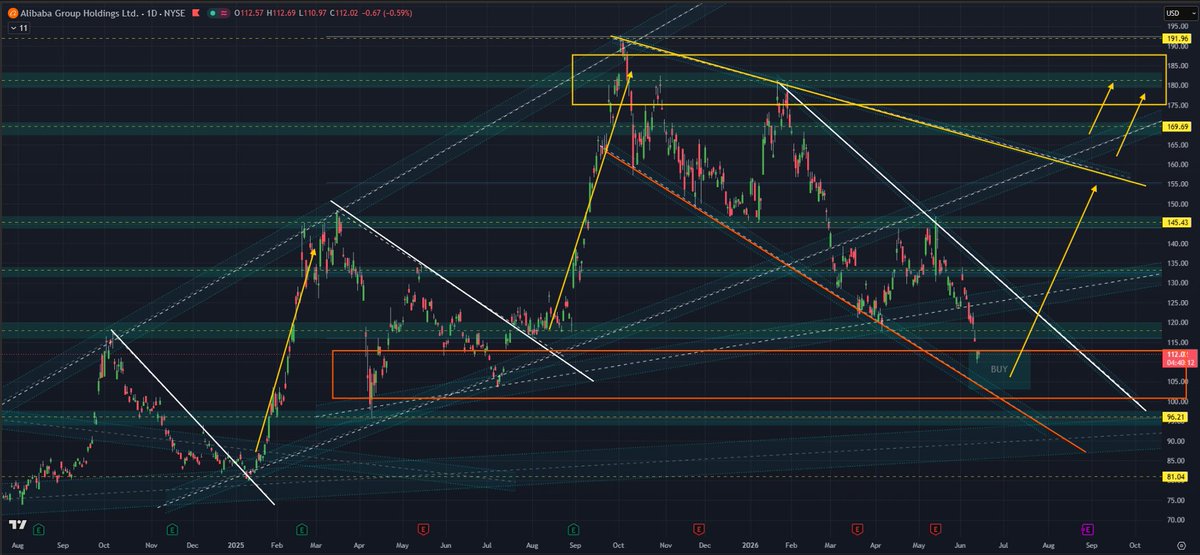Click the green market-status dot in the legend
The image size is (1200, 555).
213,14
